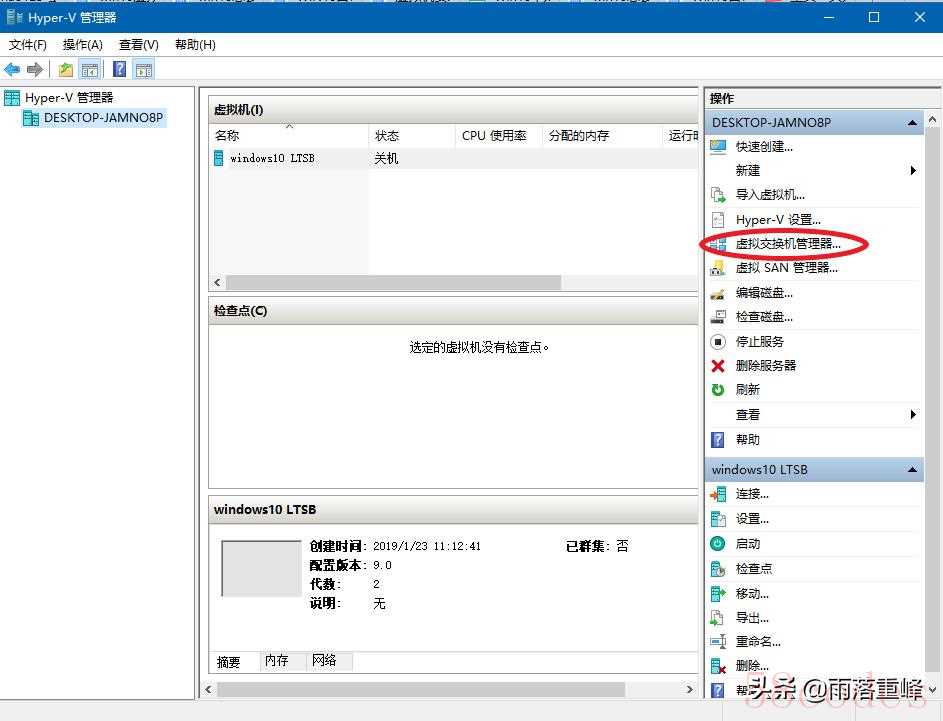Click the 重命名 action icon
Screen dimensions: 943x721
(x=718, y=642)
